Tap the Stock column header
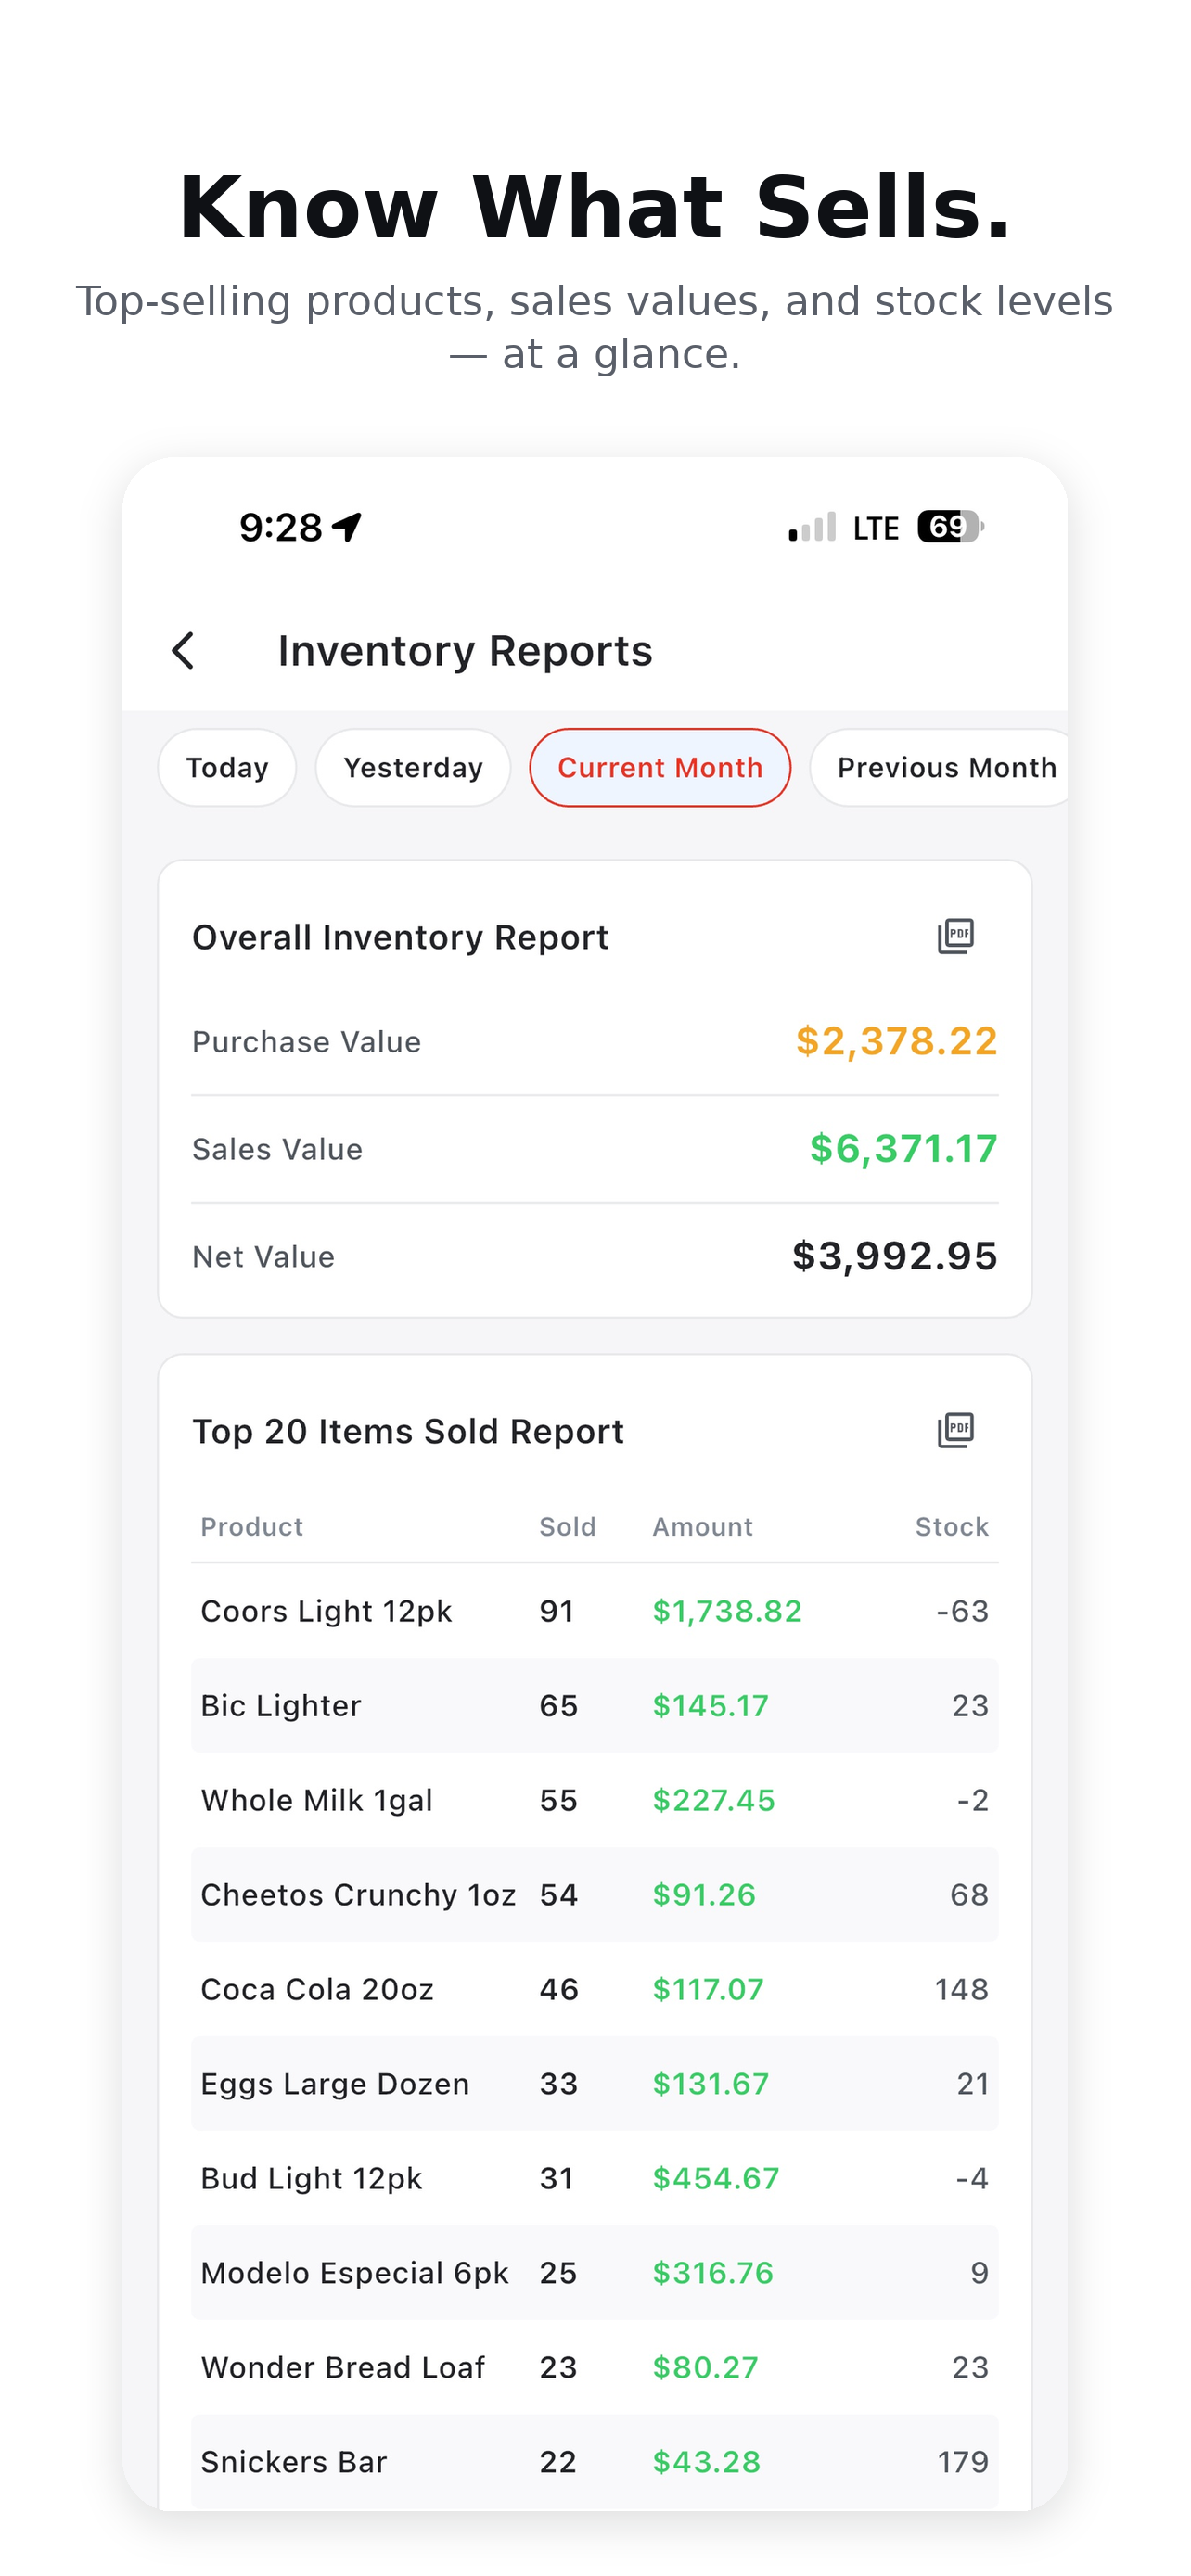This screenshot has width=1191, height=2576. click(x=952, y=1526)
